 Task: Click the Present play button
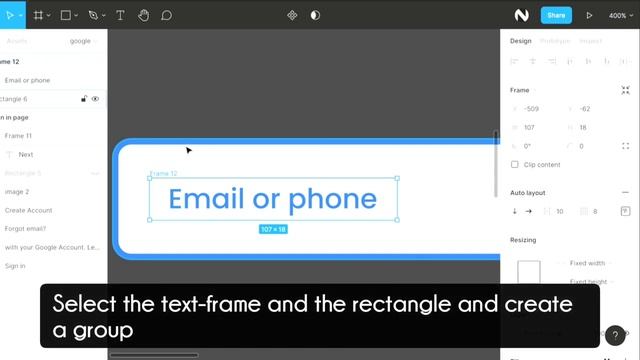[589, 15]
